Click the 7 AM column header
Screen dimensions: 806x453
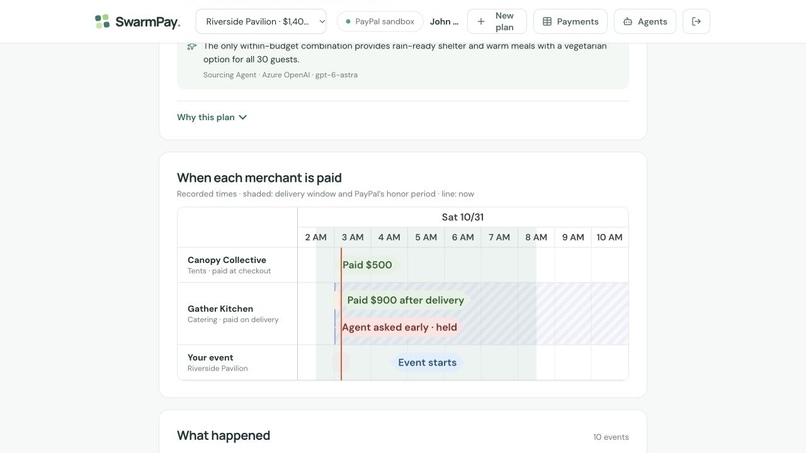tap(499, 237)
